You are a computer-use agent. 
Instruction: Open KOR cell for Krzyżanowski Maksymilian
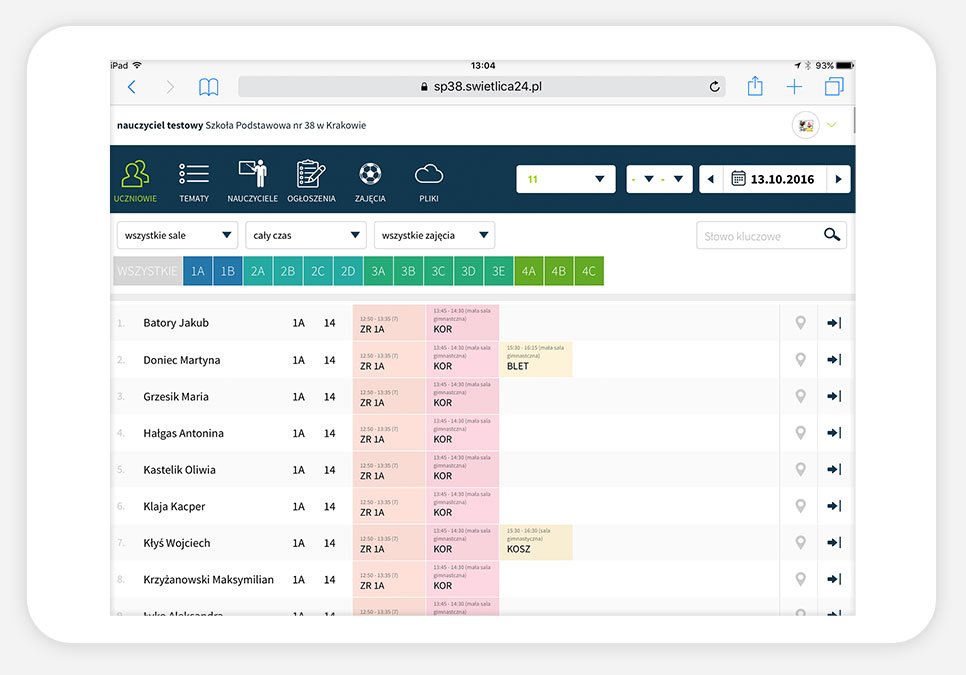point(462,579)
